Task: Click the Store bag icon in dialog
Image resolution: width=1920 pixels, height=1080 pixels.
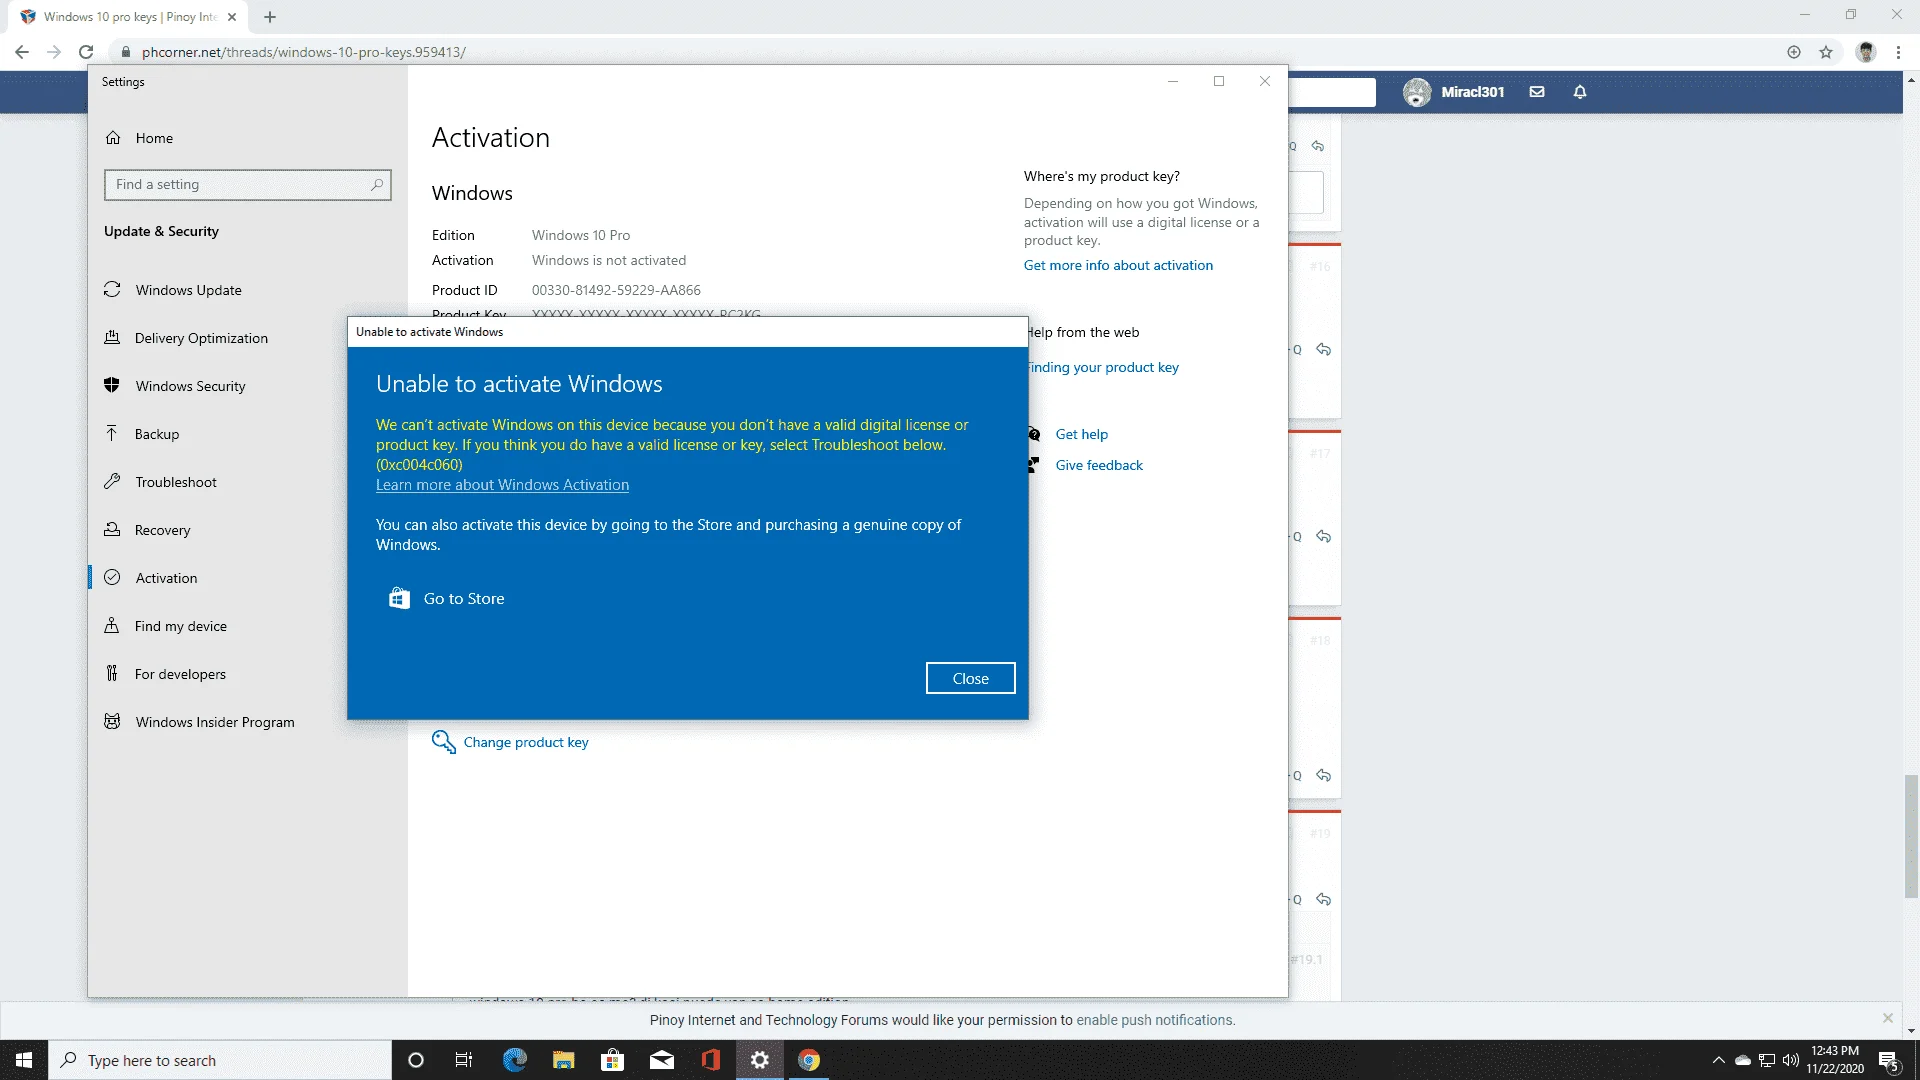Action: click(399, 598)
